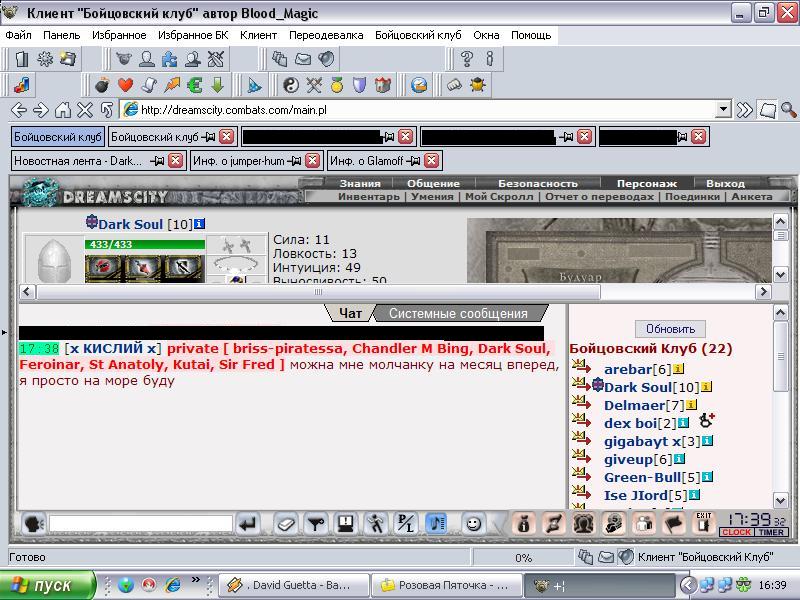Click the fist icon in toolbar
The width and height of the screenshot is (800, 600).
click(x=454, y=85)
